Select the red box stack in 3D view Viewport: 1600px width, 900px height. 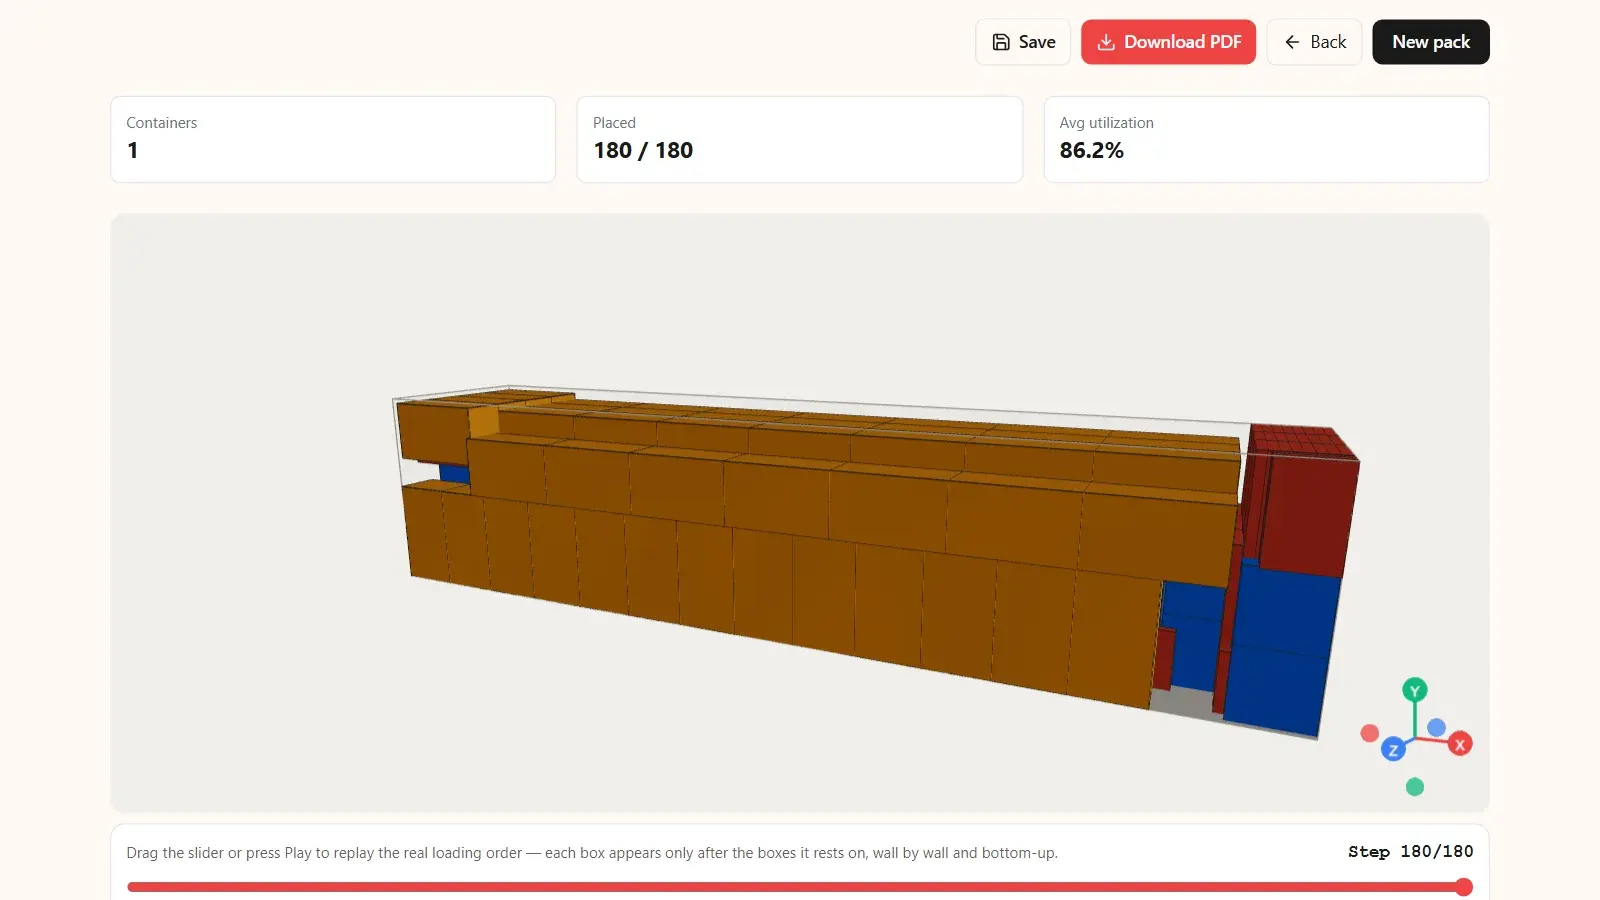[1305, 510]
